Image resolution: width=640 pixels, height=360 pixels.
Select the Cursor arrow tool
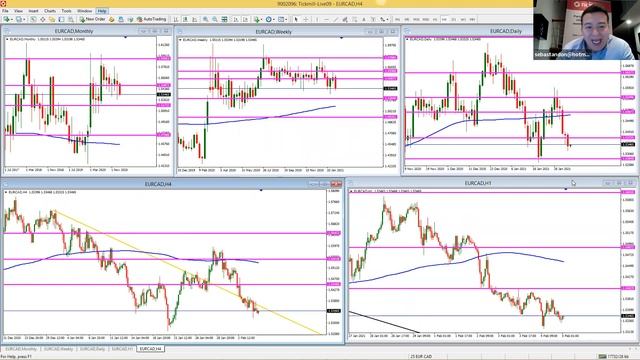tap(296, 19)
